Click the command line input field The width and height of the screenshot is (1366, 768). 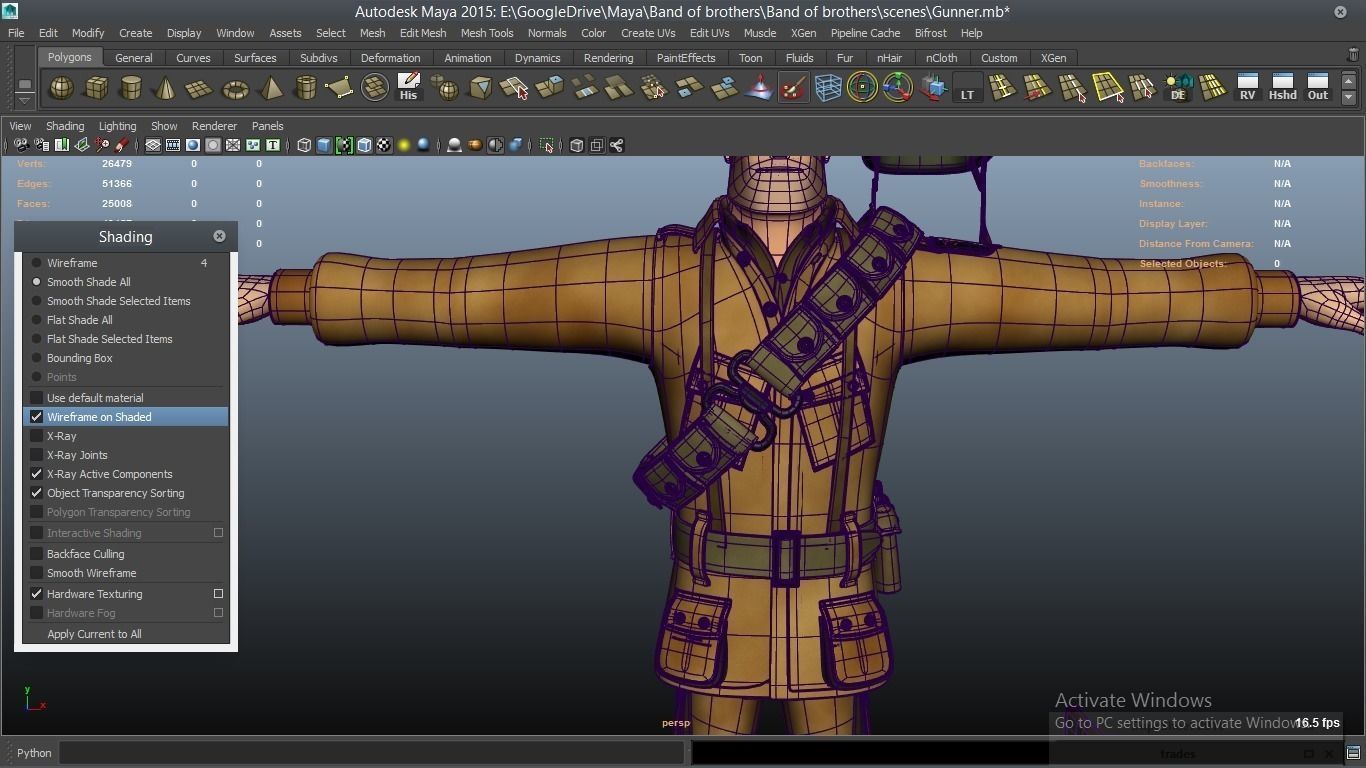(372, 753)
